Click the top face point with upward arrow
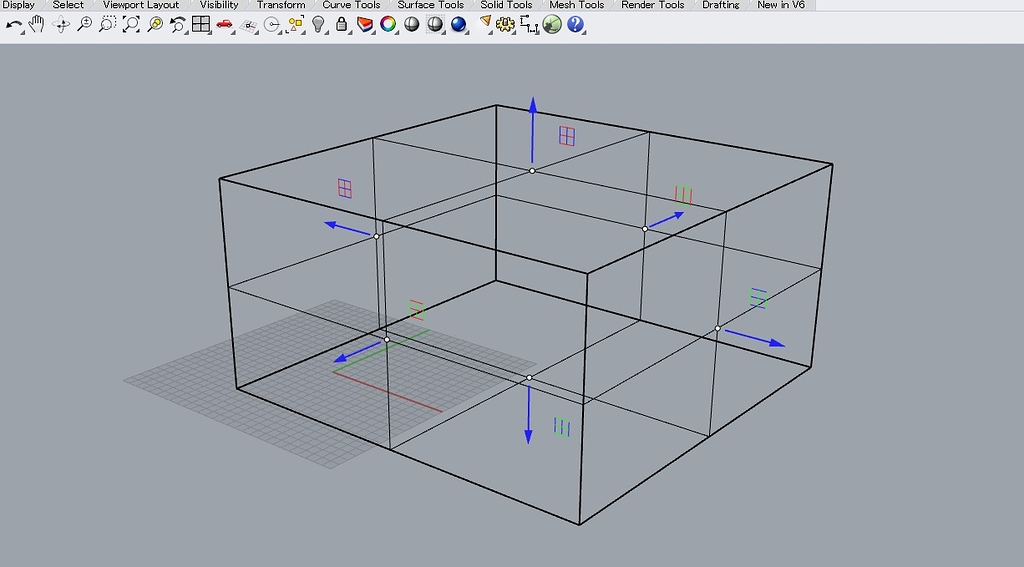This screenshot has height=567, width=1024. [x=532, y=170]
